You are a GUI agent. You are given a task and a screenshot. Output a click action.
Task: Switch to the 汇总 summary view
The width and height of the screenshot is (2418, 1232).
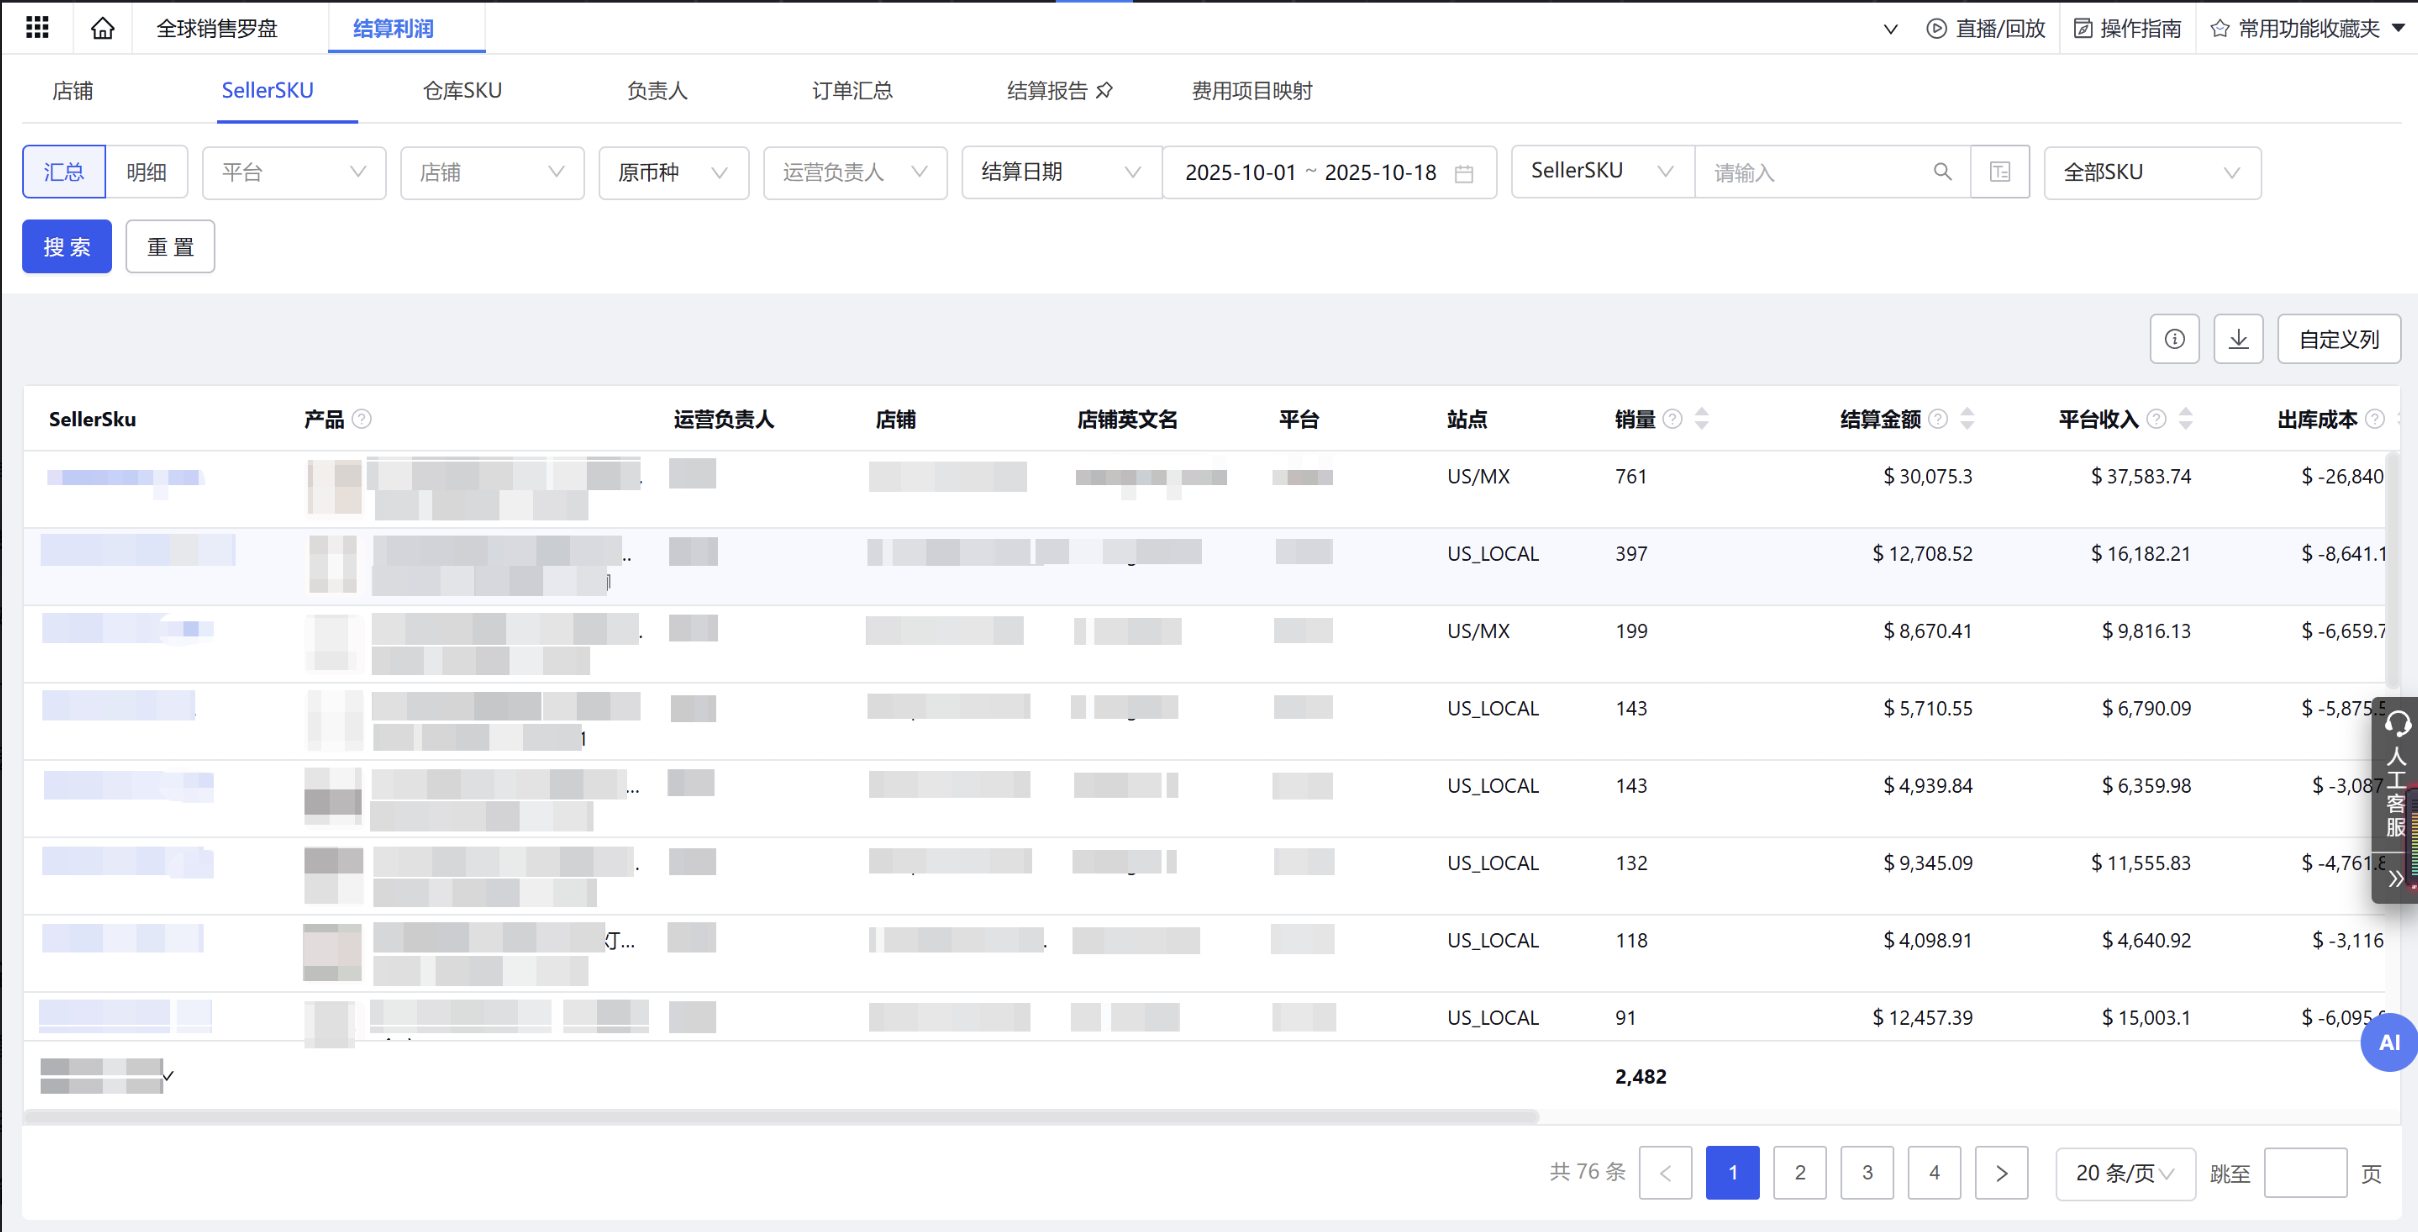click(x=64, y=171)
